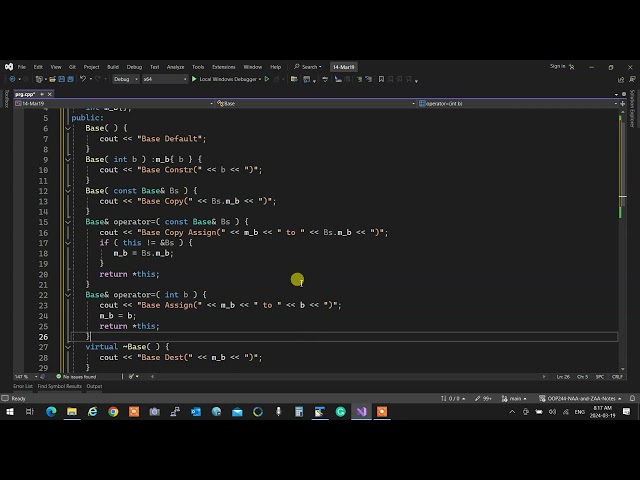The height and width of the screenshot is (480, 640).
Task: Click Start Without Debugging outline play icon
Action: [x=267, y=79]
